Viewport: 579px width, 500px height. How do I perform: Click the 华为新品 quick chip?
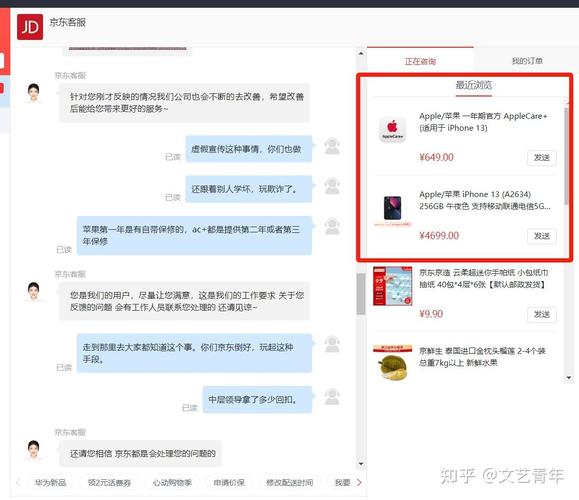coord(51,482)
